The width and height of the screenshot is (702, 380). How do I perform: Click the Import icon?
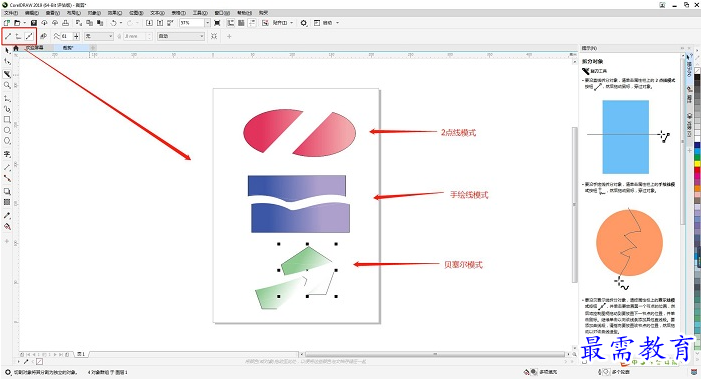point(150,23)
